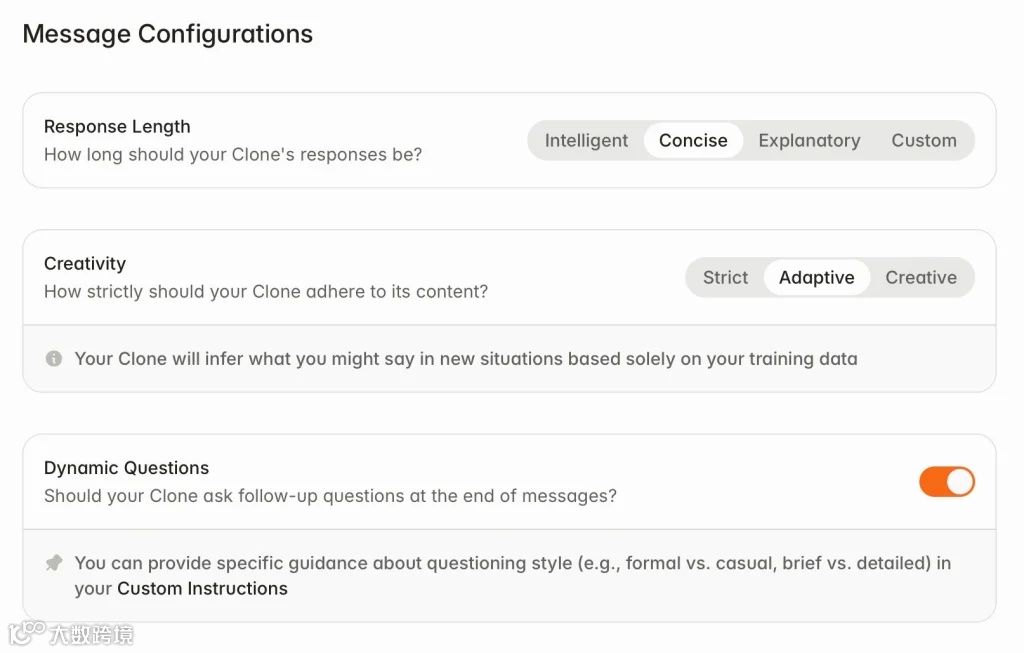The image size is (1024, 653).
Task: Switch creativity to Creative
Action: pyautogui.click(x=921, y=278)
